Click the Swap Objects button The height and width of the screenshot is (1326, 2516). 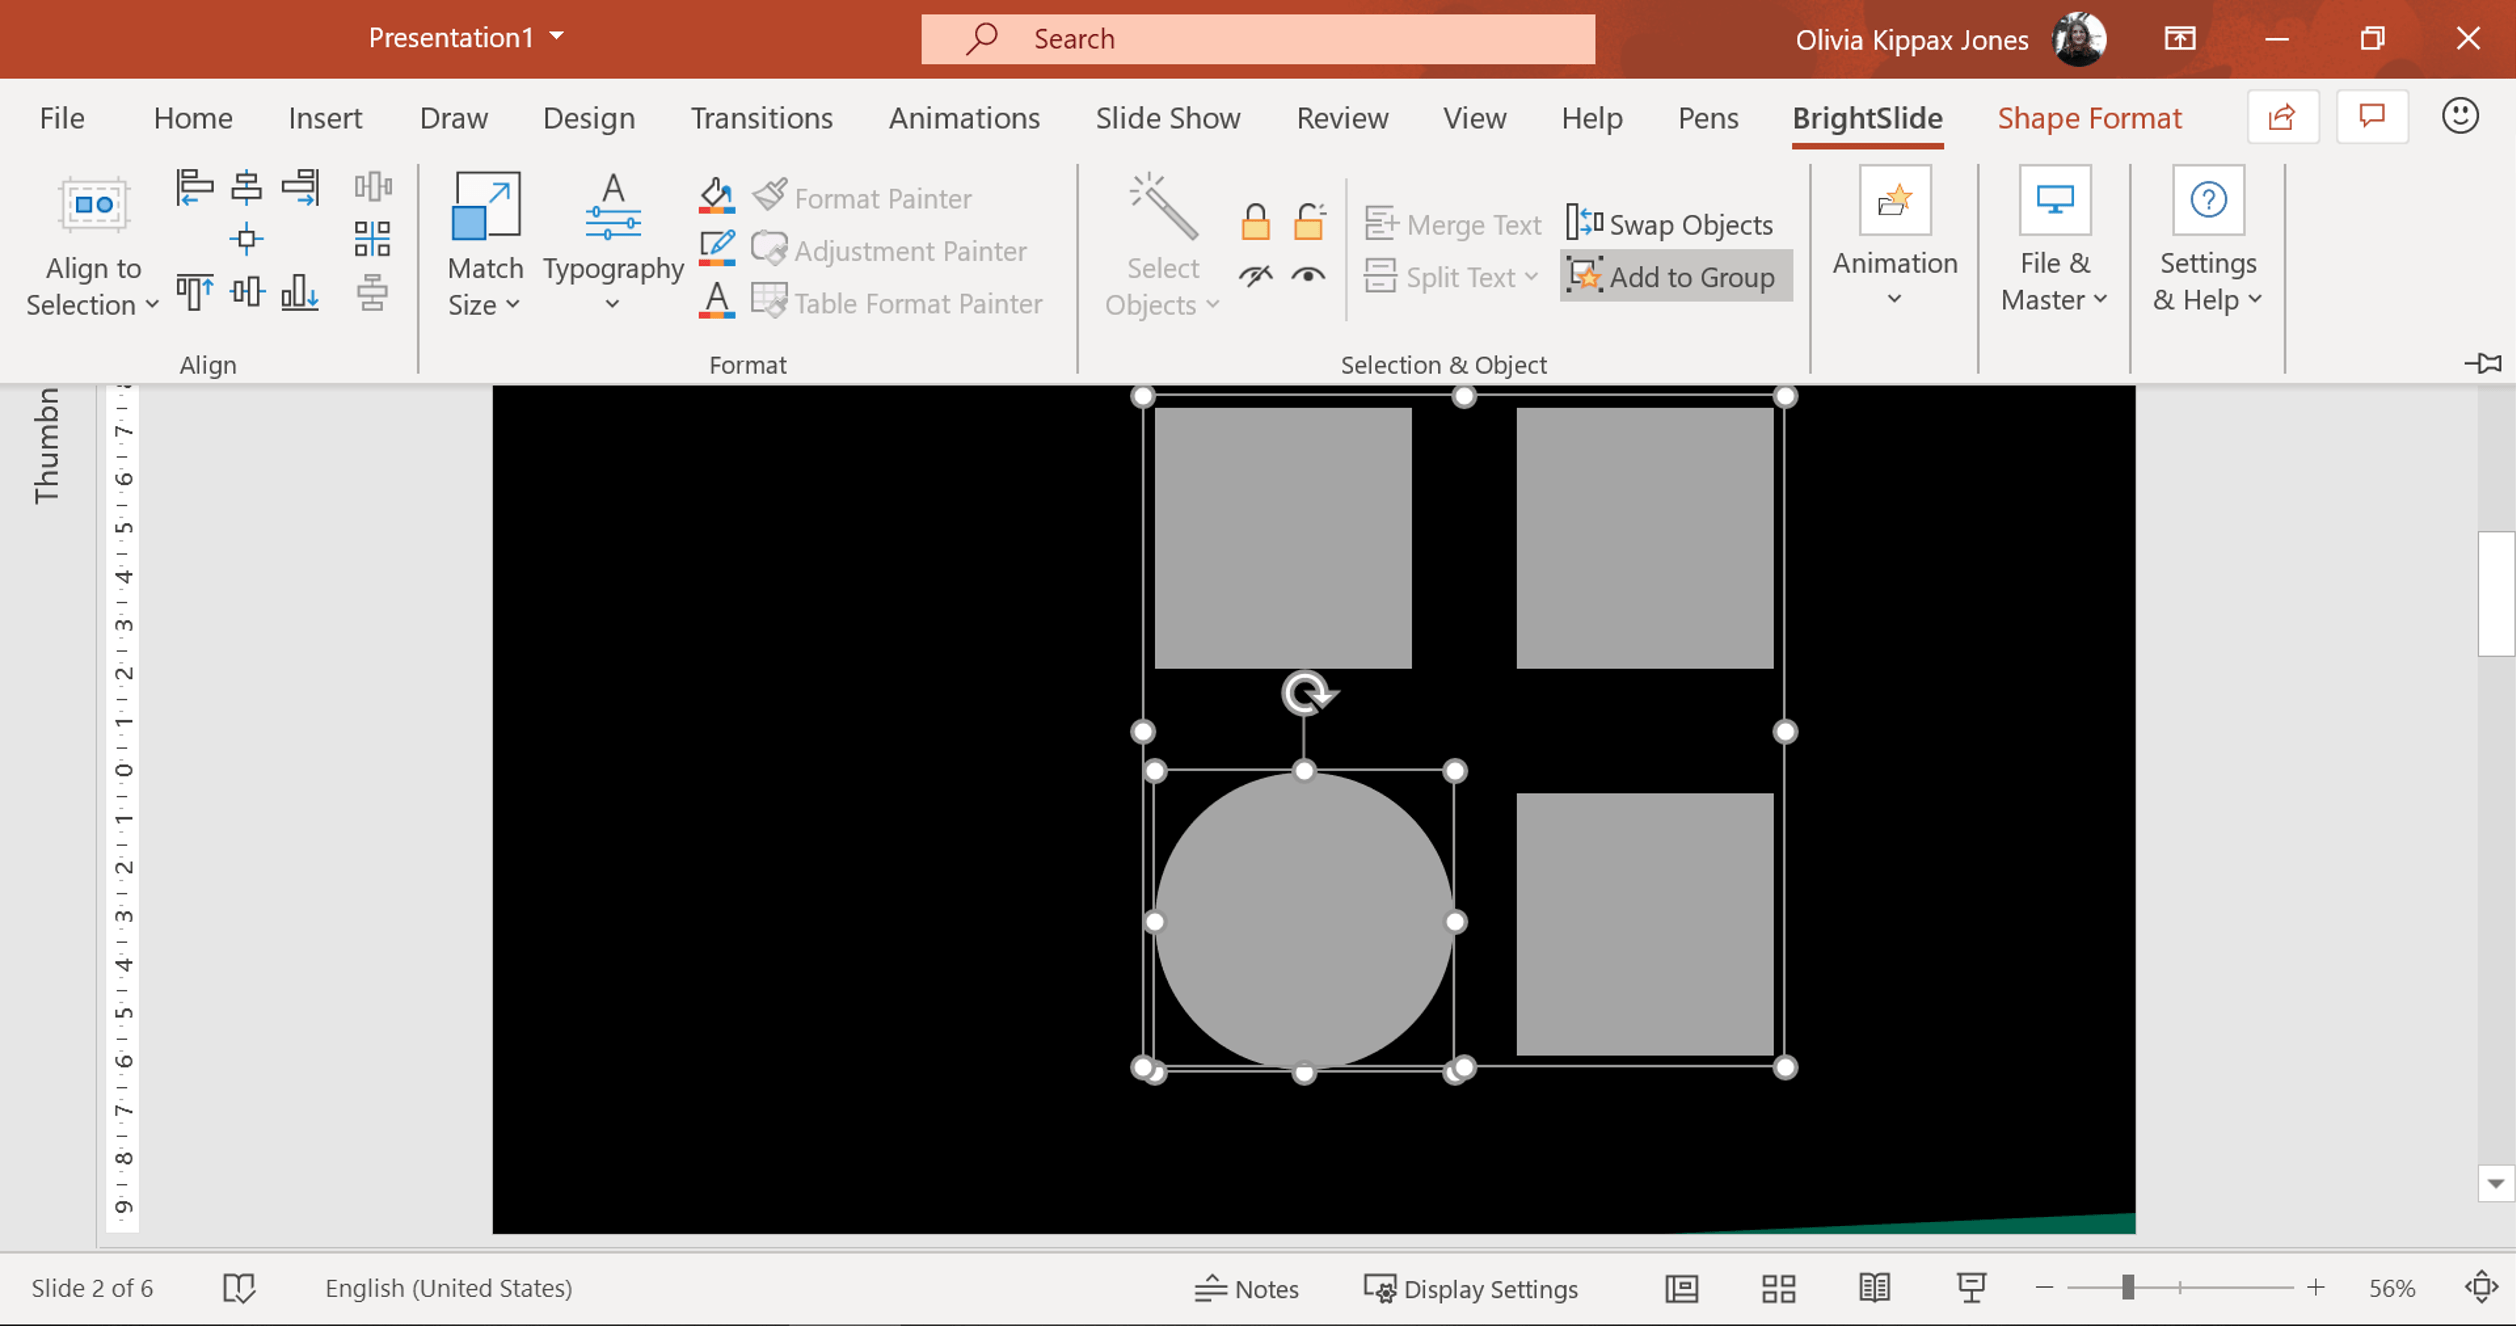click(x=1672, y=224)
